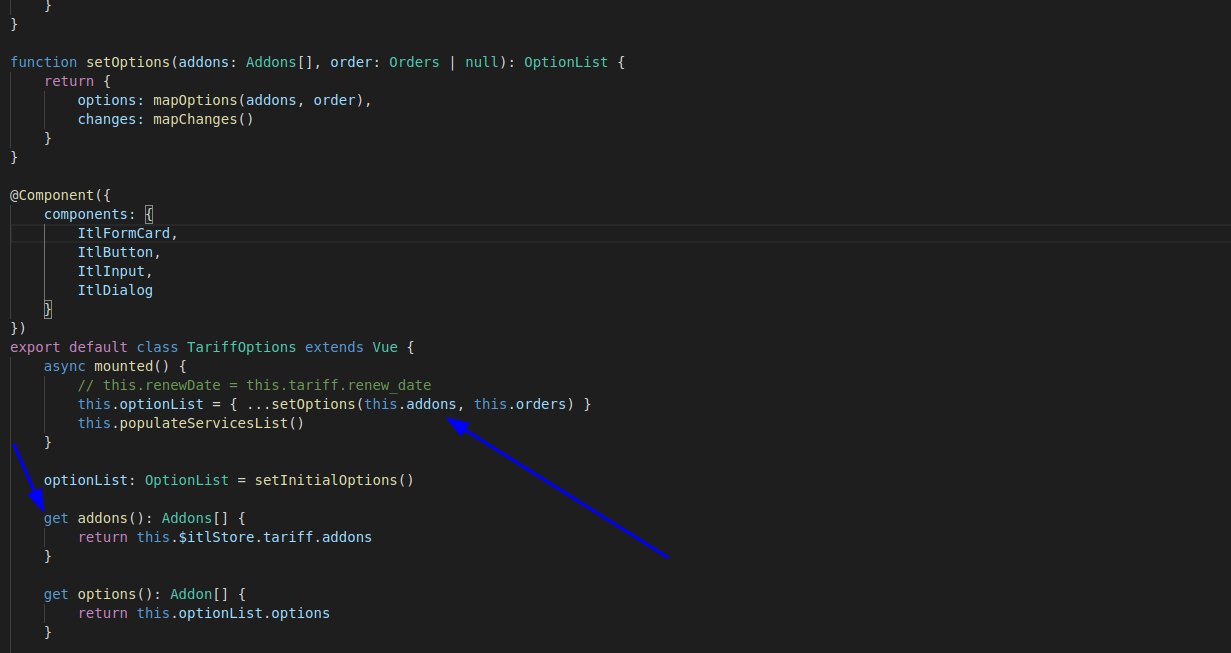Screen dimensions: 1231x653
Task: Click 'ItlInput' in components list
Action: point(111,271)
